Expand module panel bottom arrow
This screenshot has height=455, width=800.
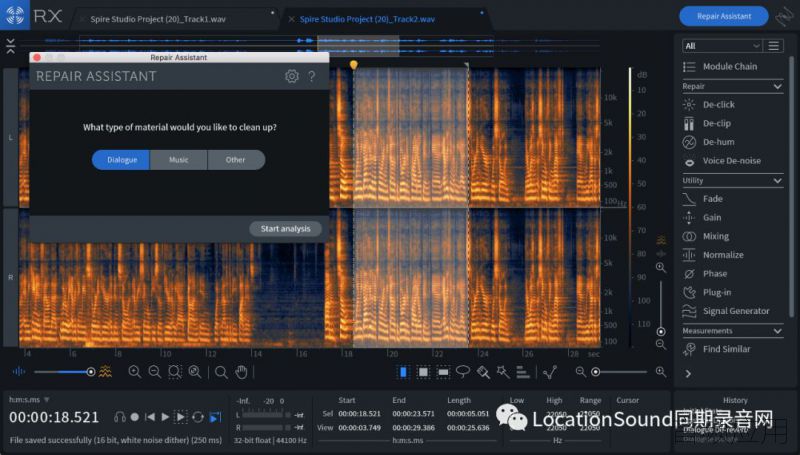[688, 374]
